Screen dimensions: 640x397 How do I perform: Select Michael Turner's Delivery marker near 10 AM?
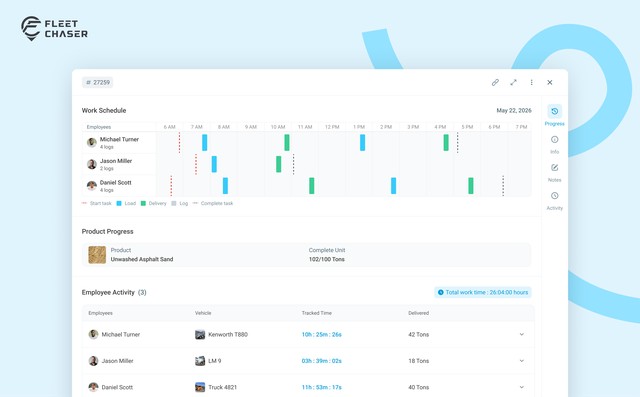(x=287, y=142)
